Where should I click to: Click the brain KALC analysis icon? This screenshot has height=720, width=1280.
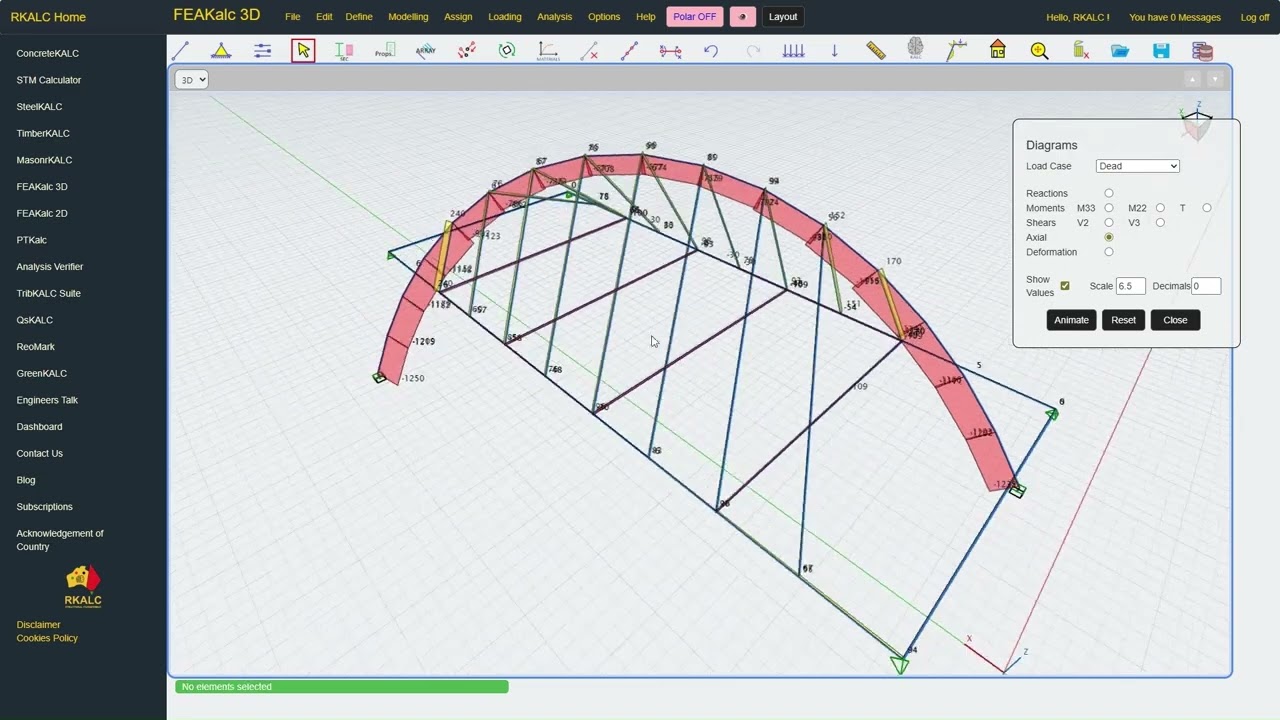coord(916,49)
